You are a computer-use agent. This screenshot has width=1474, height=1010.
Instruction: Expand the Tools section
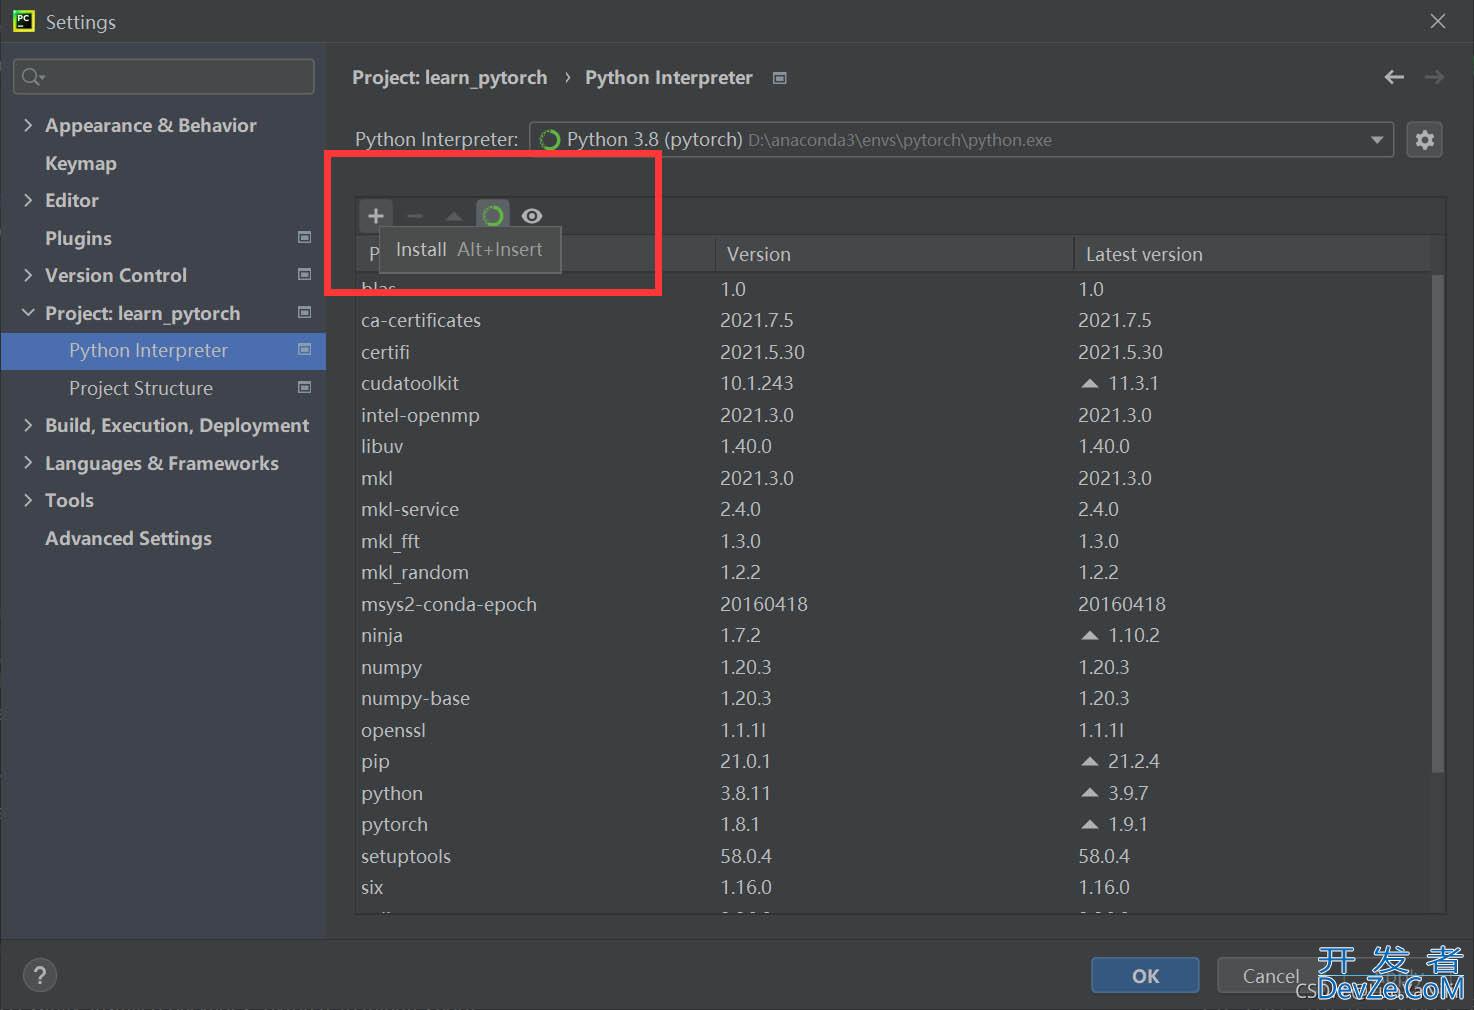28,500
